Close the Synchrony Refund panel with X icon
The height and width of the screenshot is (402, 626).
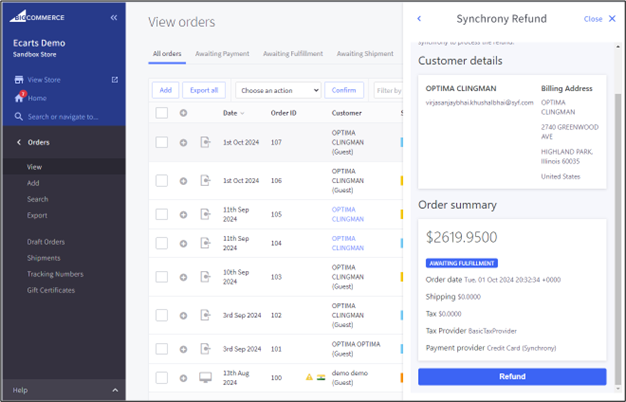pyautogui.click(x=612, y=18)
